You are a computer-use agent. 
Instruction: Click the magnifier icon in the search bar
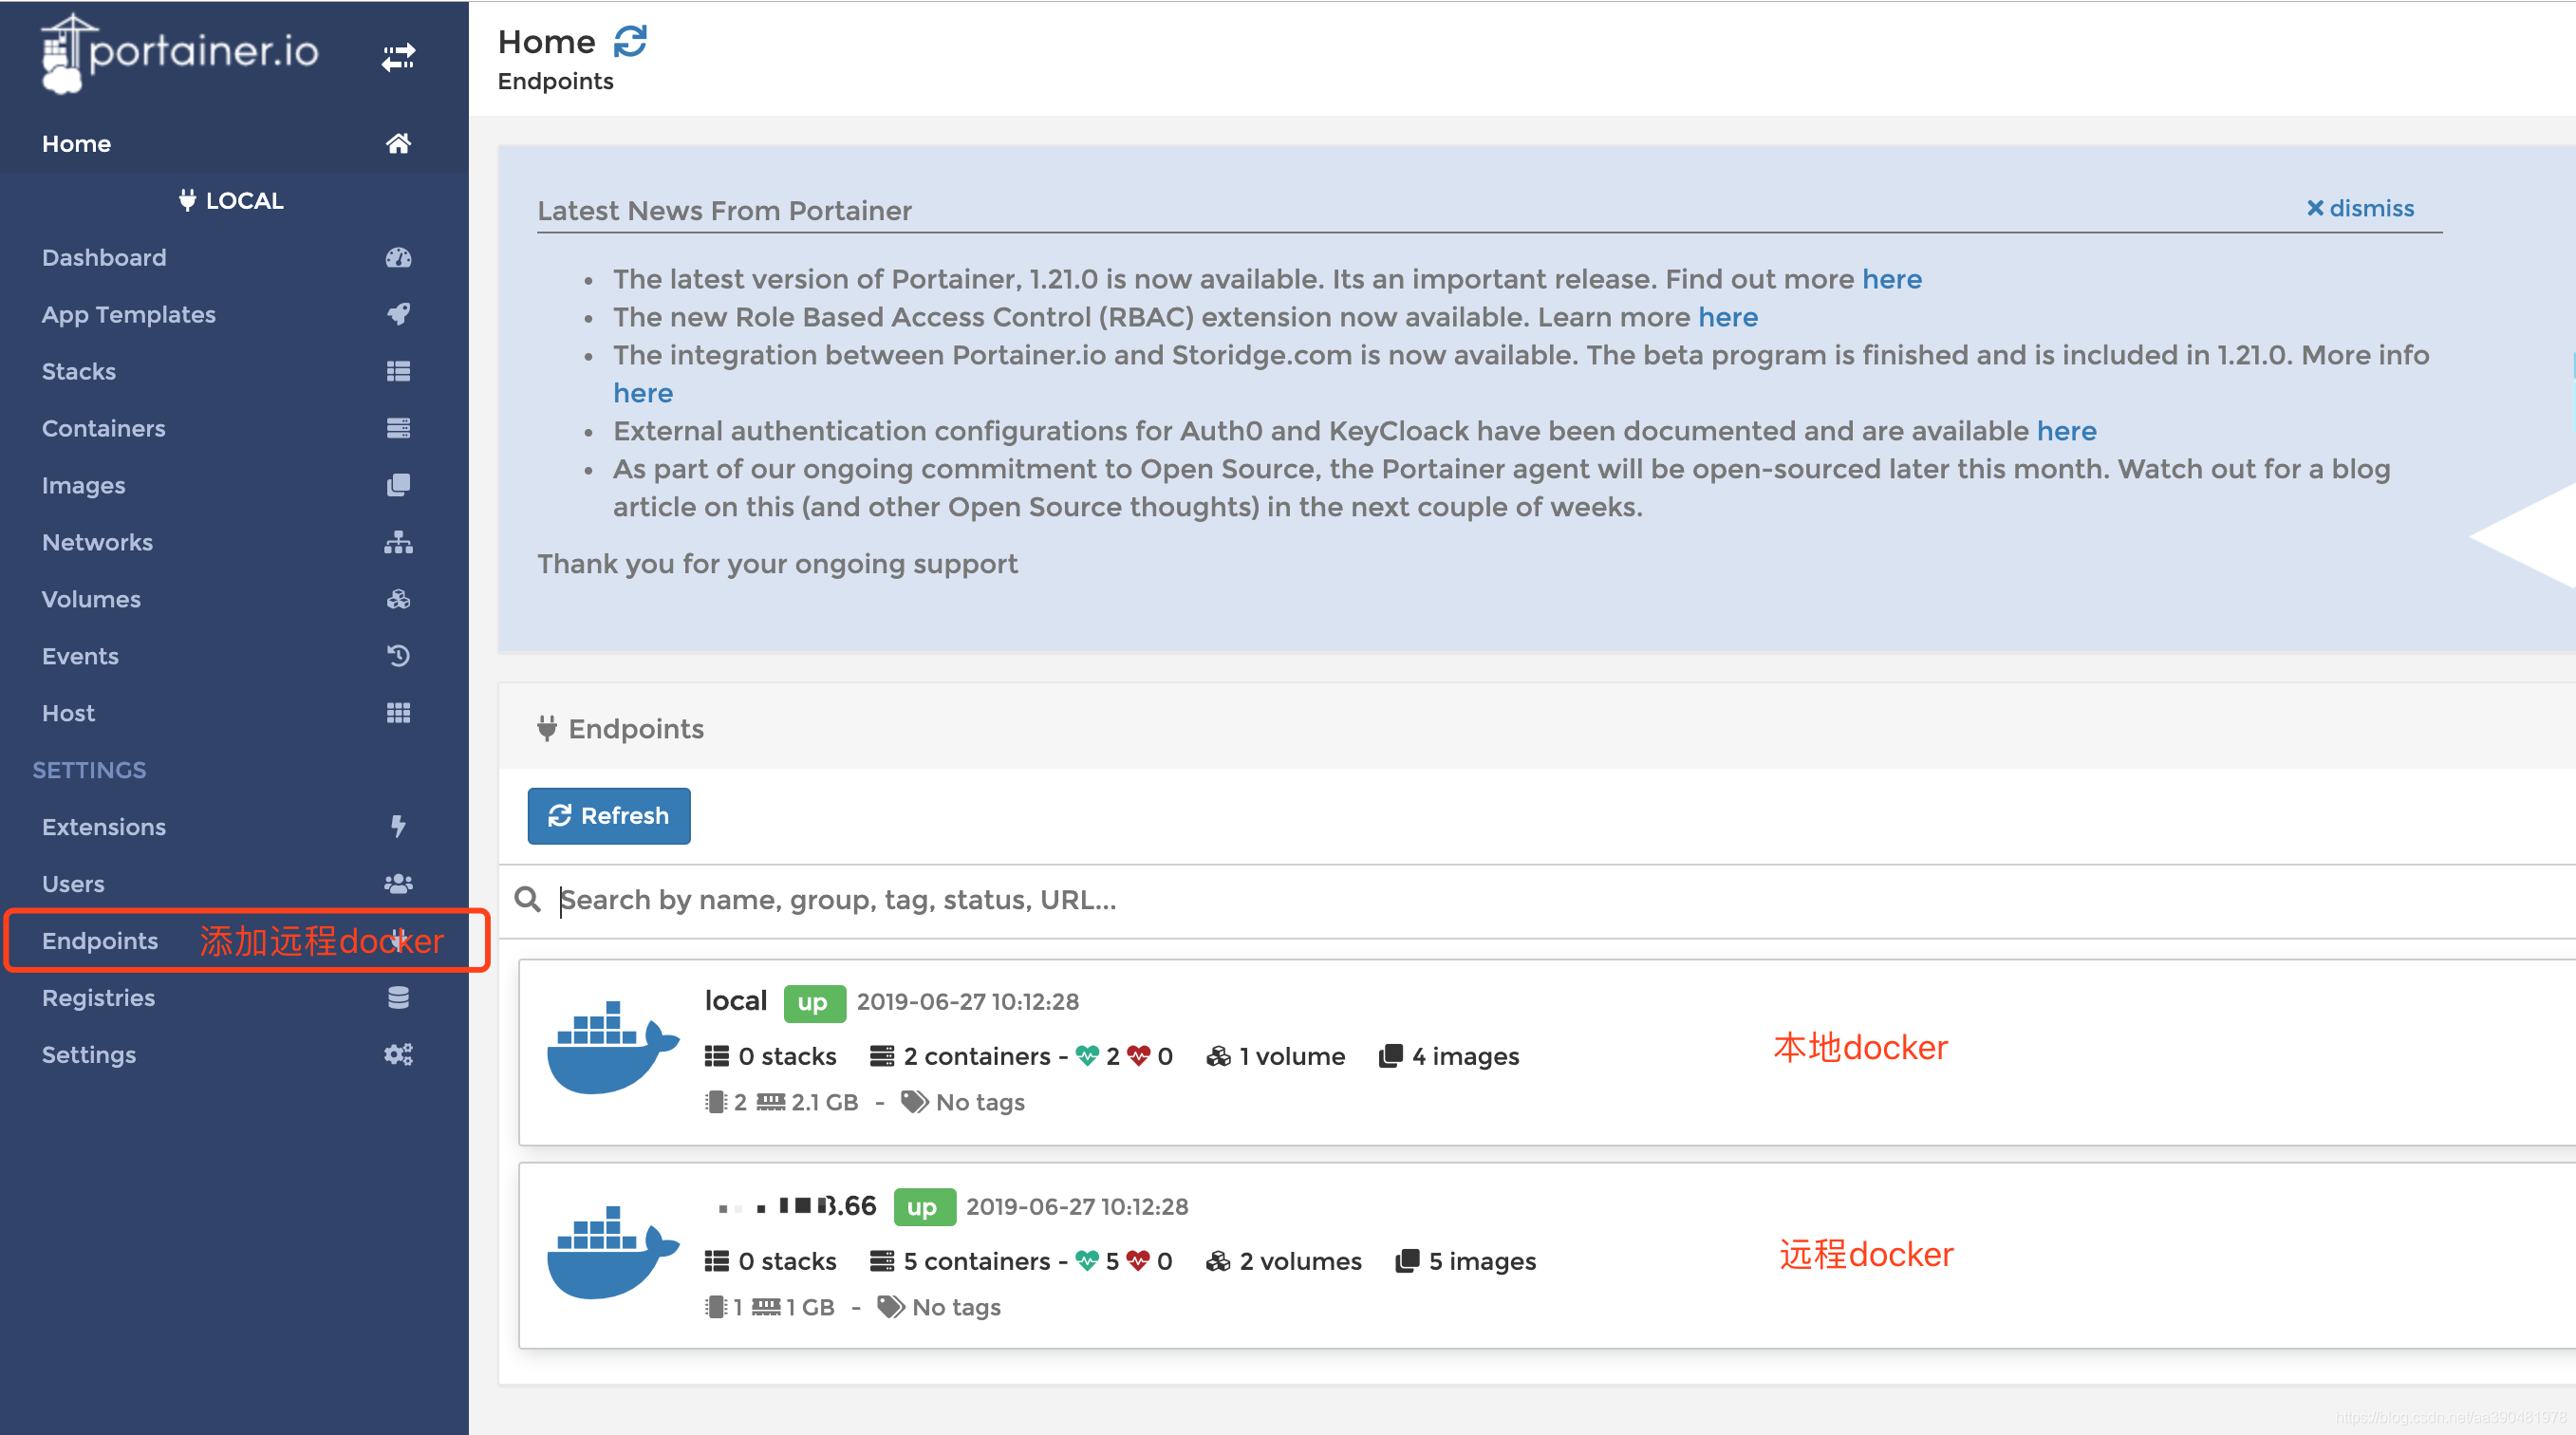point(527,899)
